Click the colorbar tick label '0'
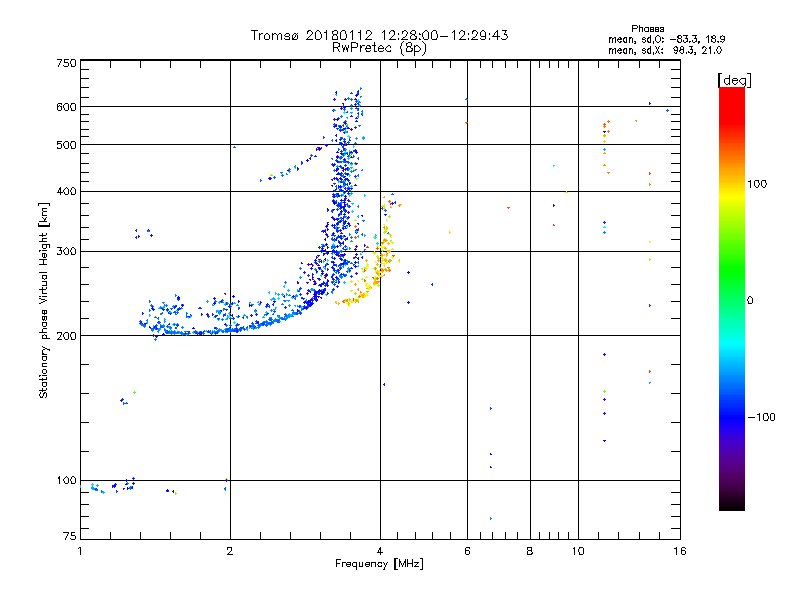Viewport: 800px width, 600px height. (749, 301)
